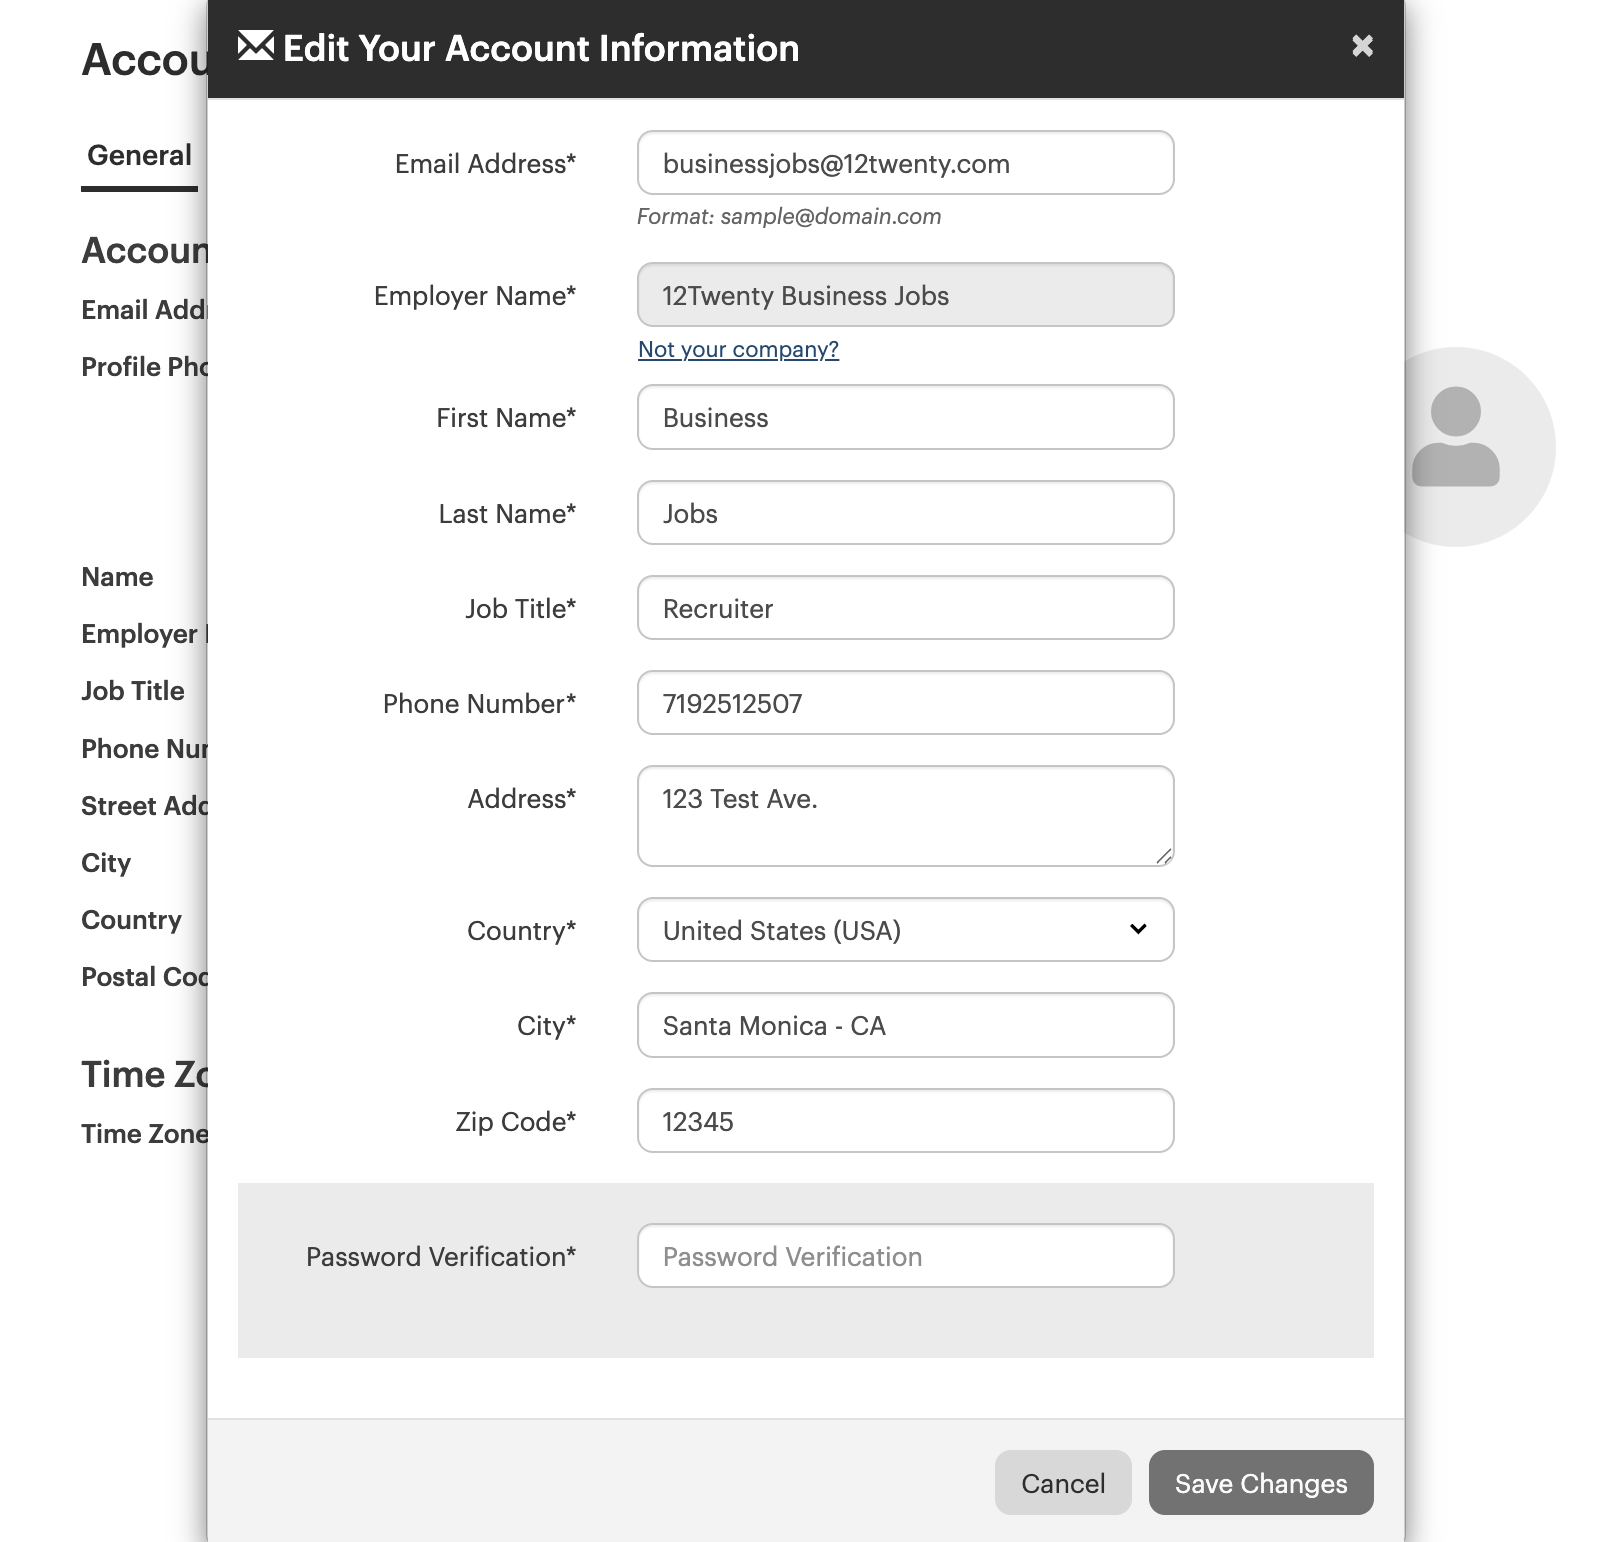Click the Job Title label on background page

[133, 691]
